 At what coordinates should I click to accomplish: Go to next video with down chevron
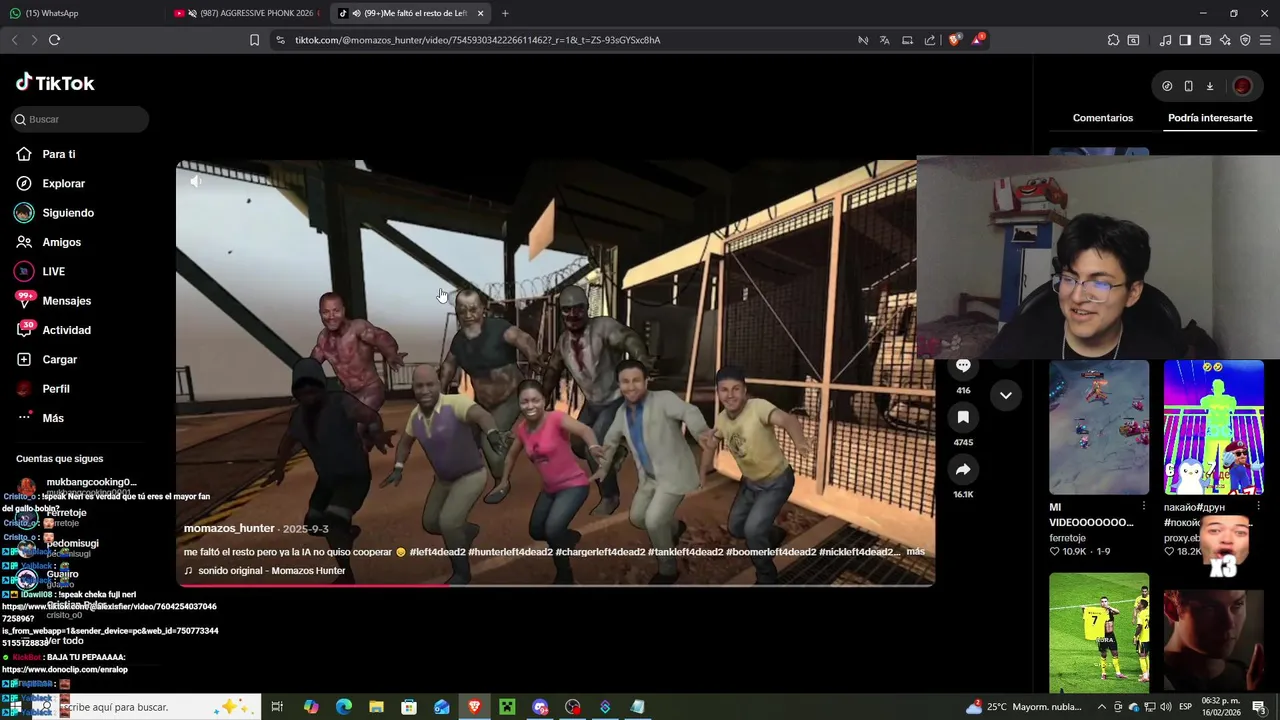[x=1006, y=395]
